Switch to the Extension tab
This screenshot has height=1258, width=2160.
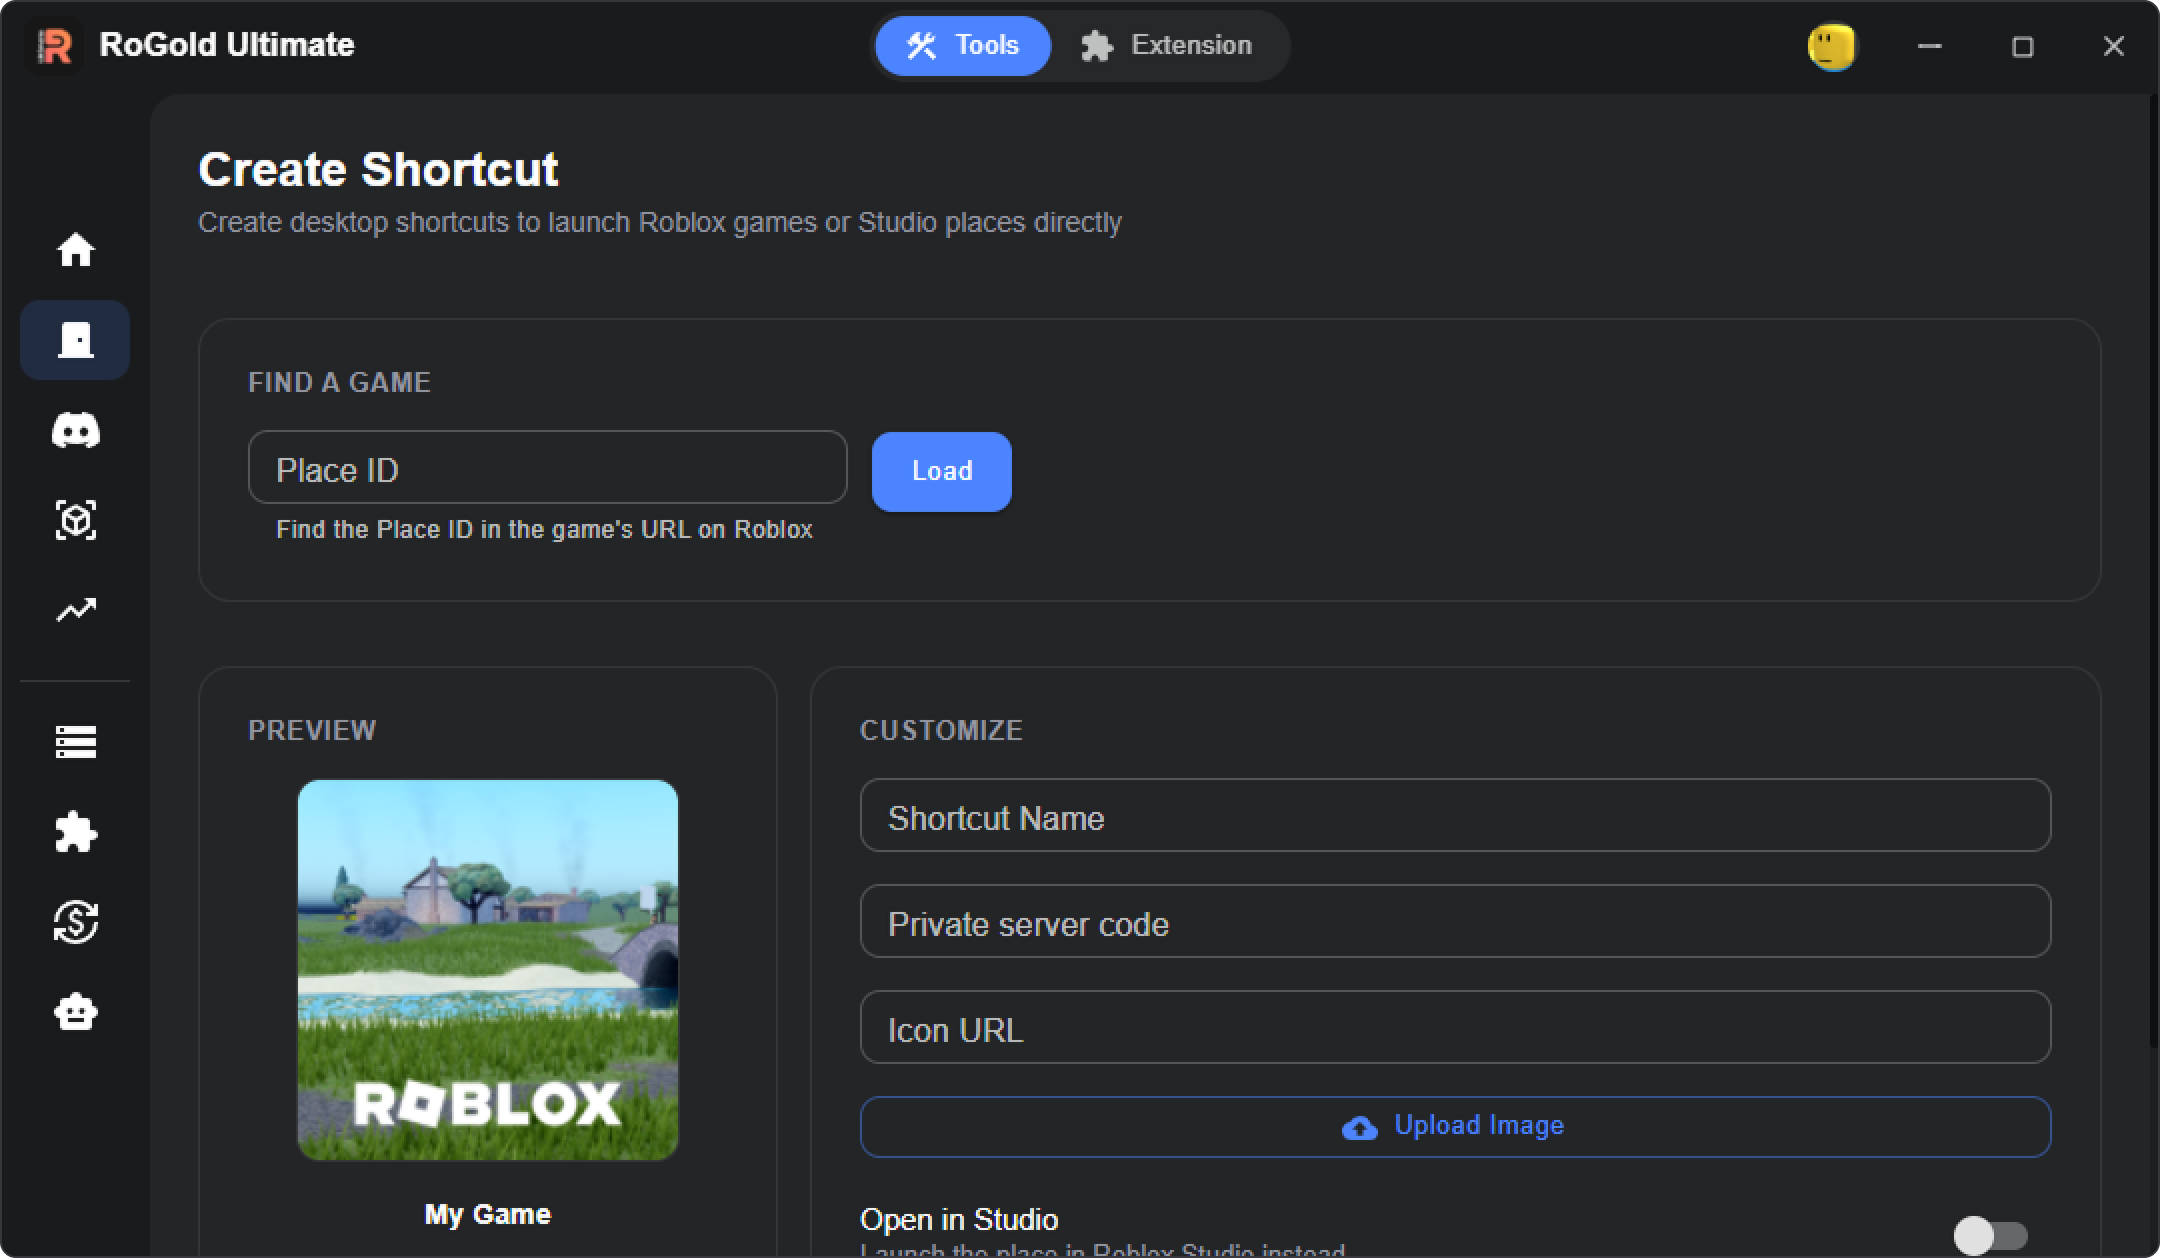pos(1167,46)
